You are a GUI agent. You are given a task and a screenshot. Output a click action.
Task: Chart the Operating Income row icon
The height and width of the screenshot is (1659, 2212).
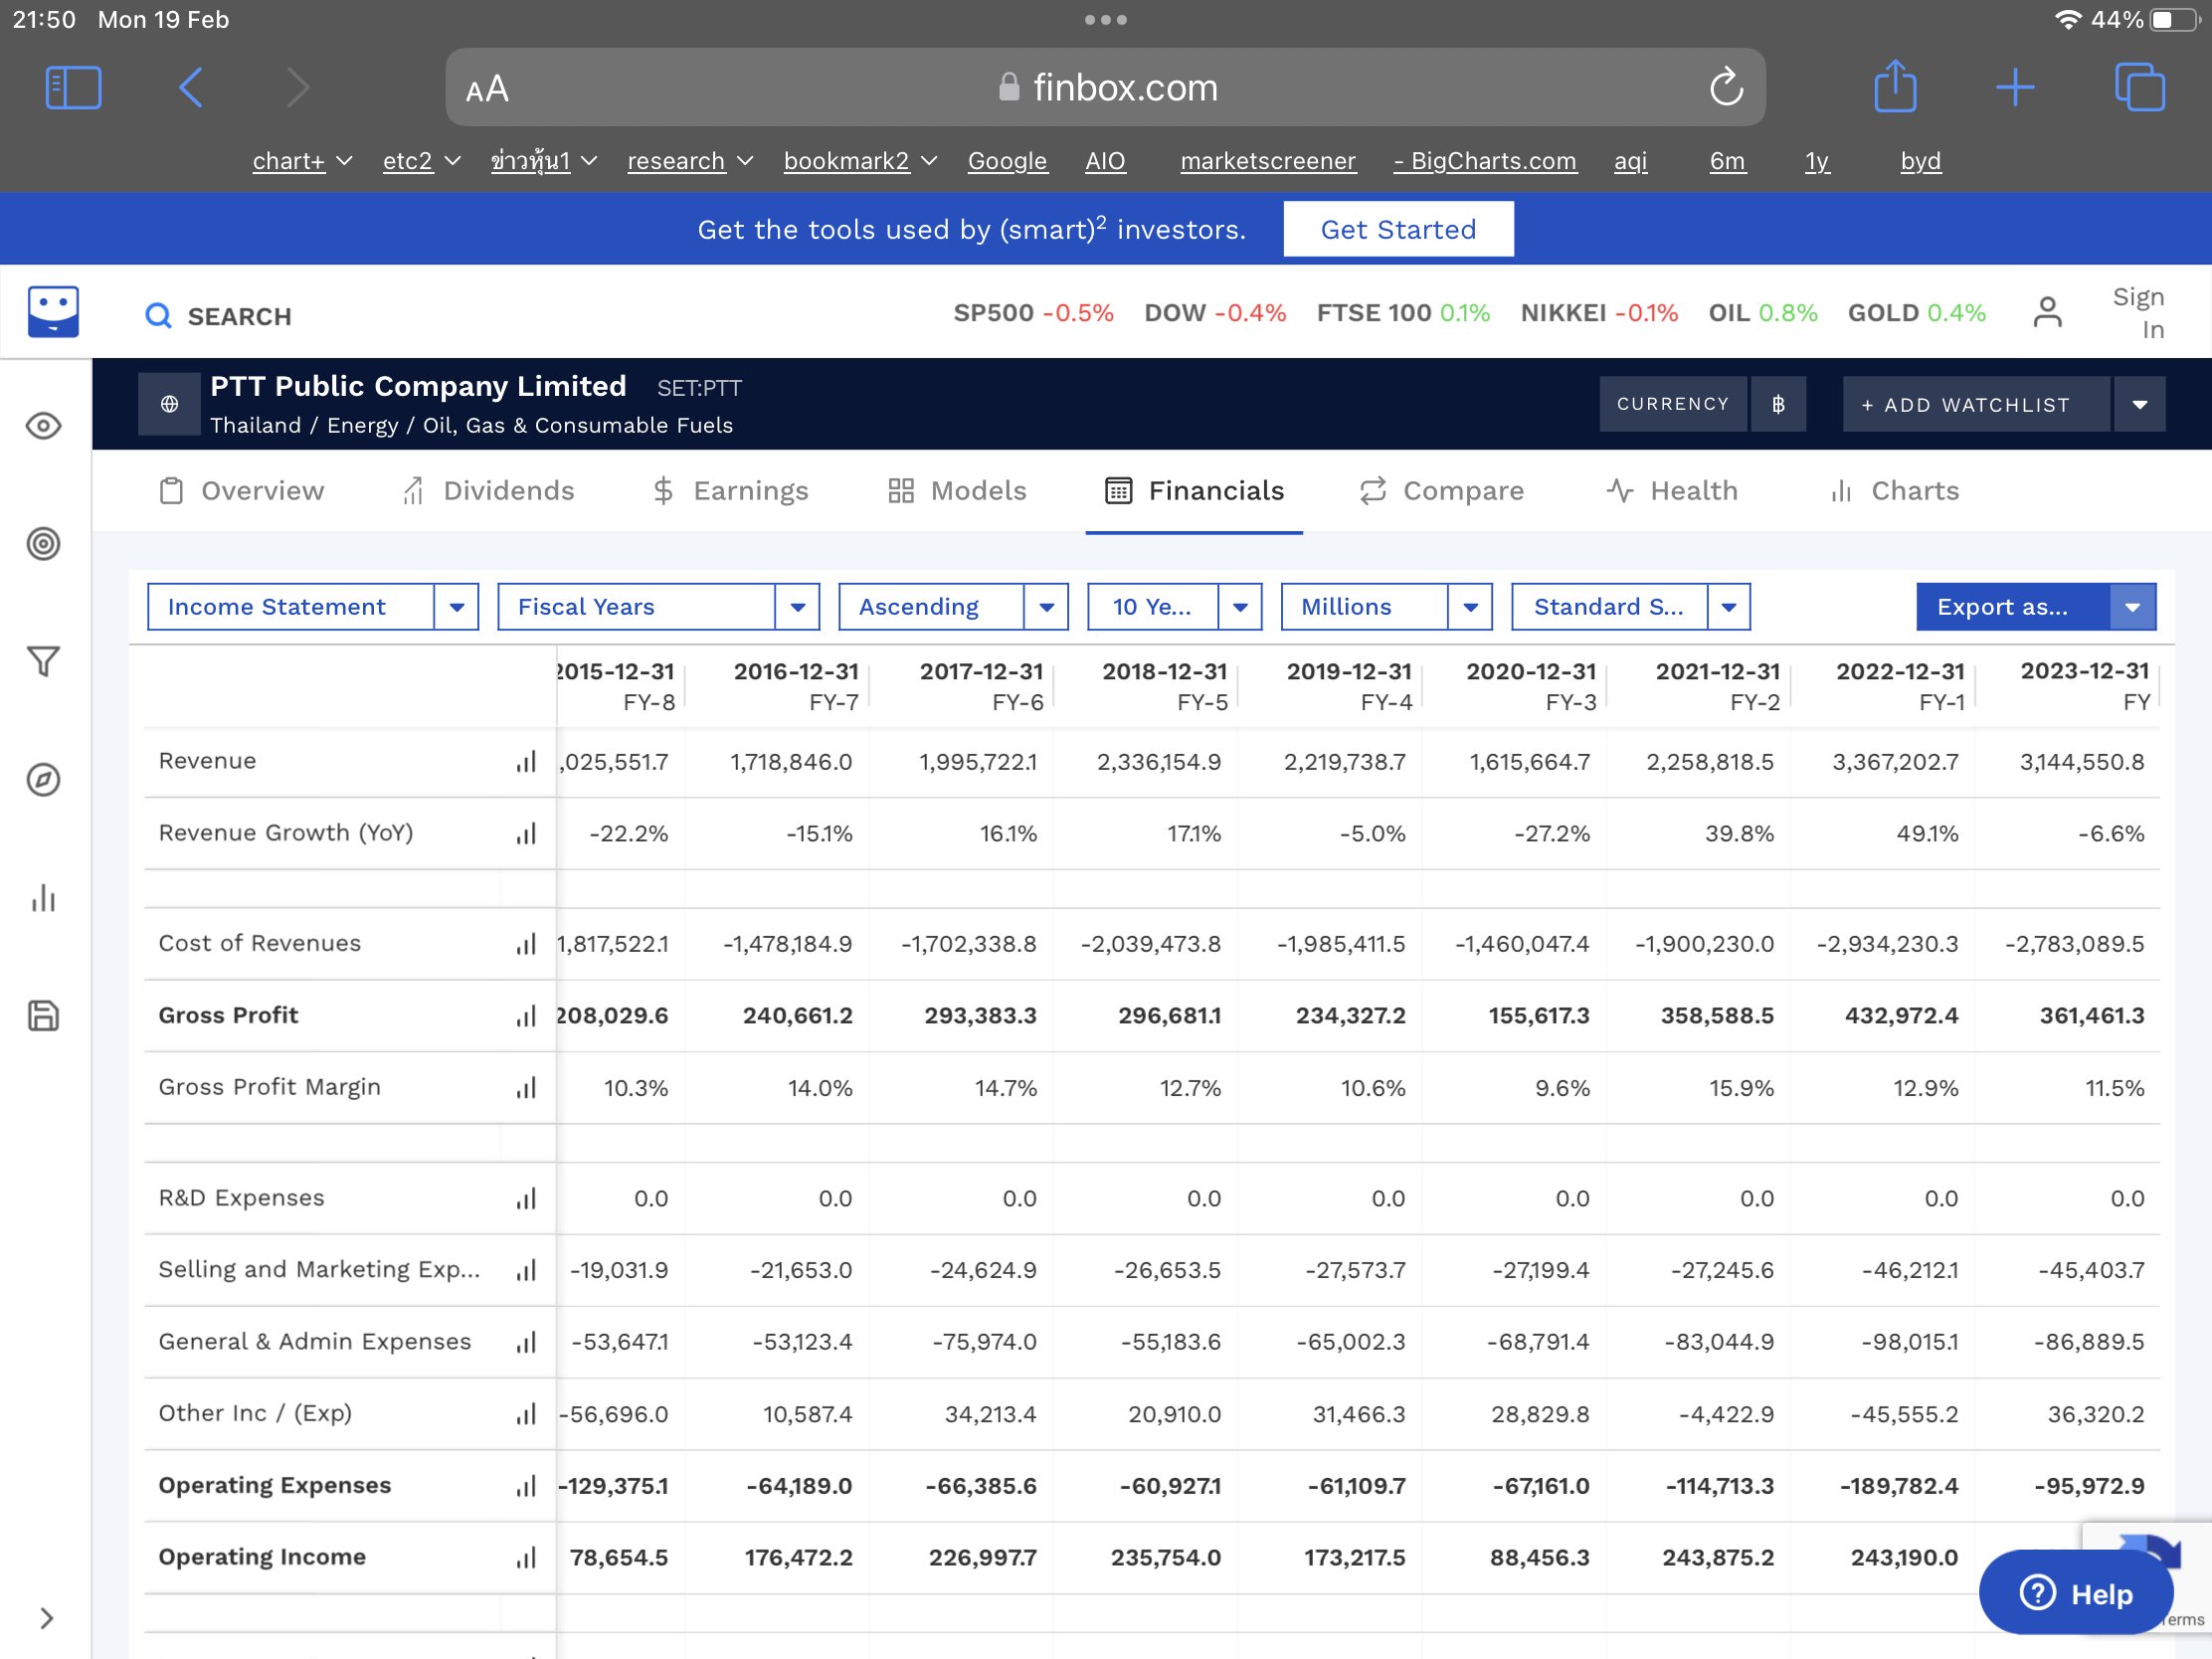[x=526, y=1558]
